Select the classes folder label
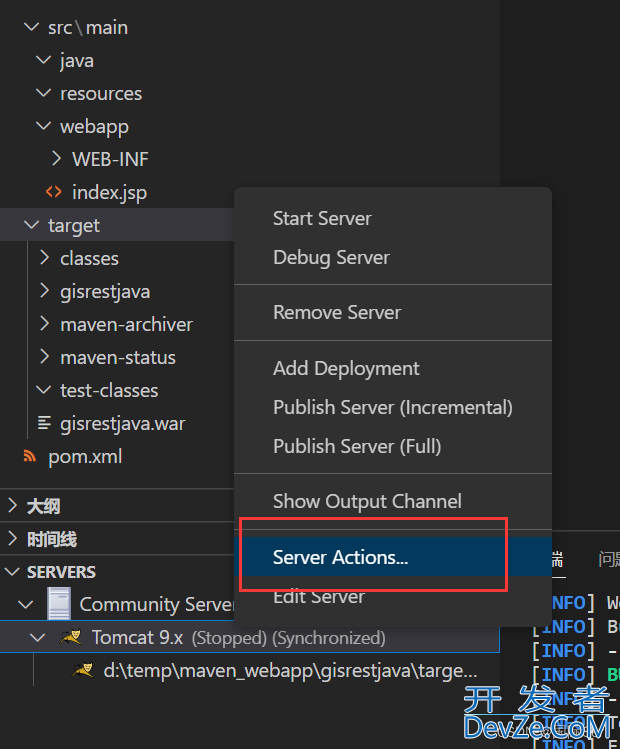The height and width of the screenshot is (749, 620). click(89, 258)
